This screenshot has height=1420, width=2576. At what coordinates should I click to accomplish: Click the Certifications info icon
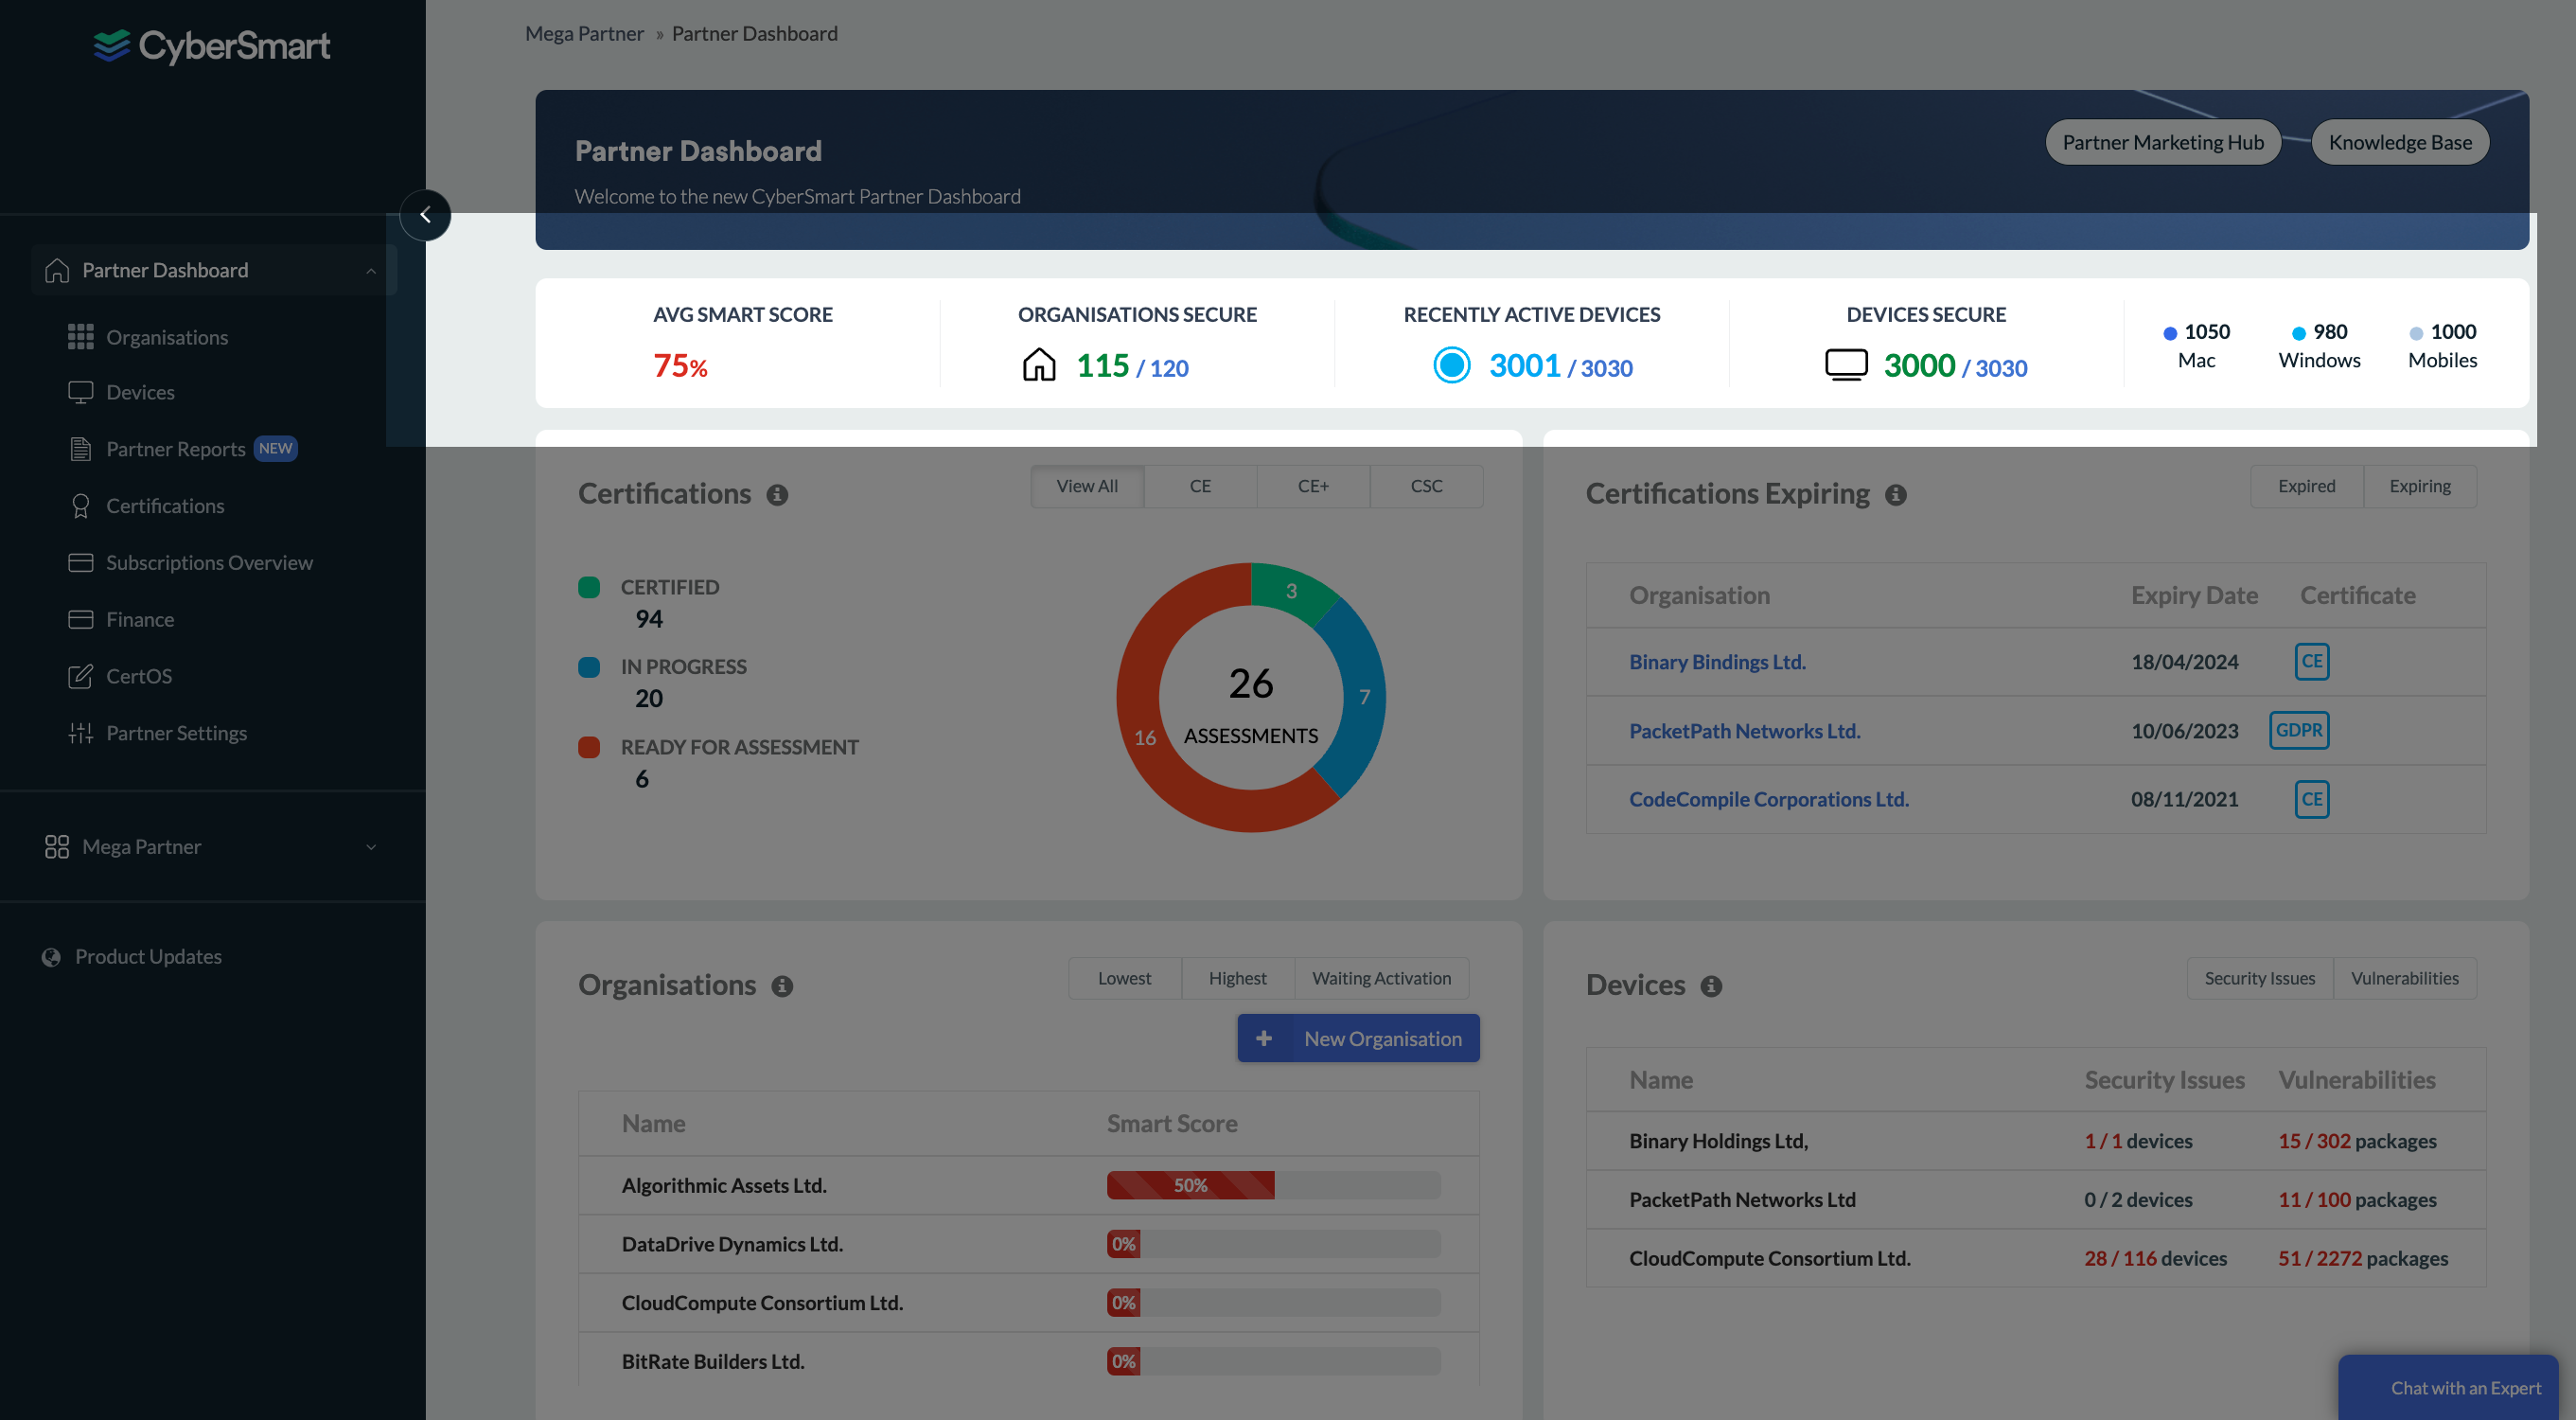(777, 495)
